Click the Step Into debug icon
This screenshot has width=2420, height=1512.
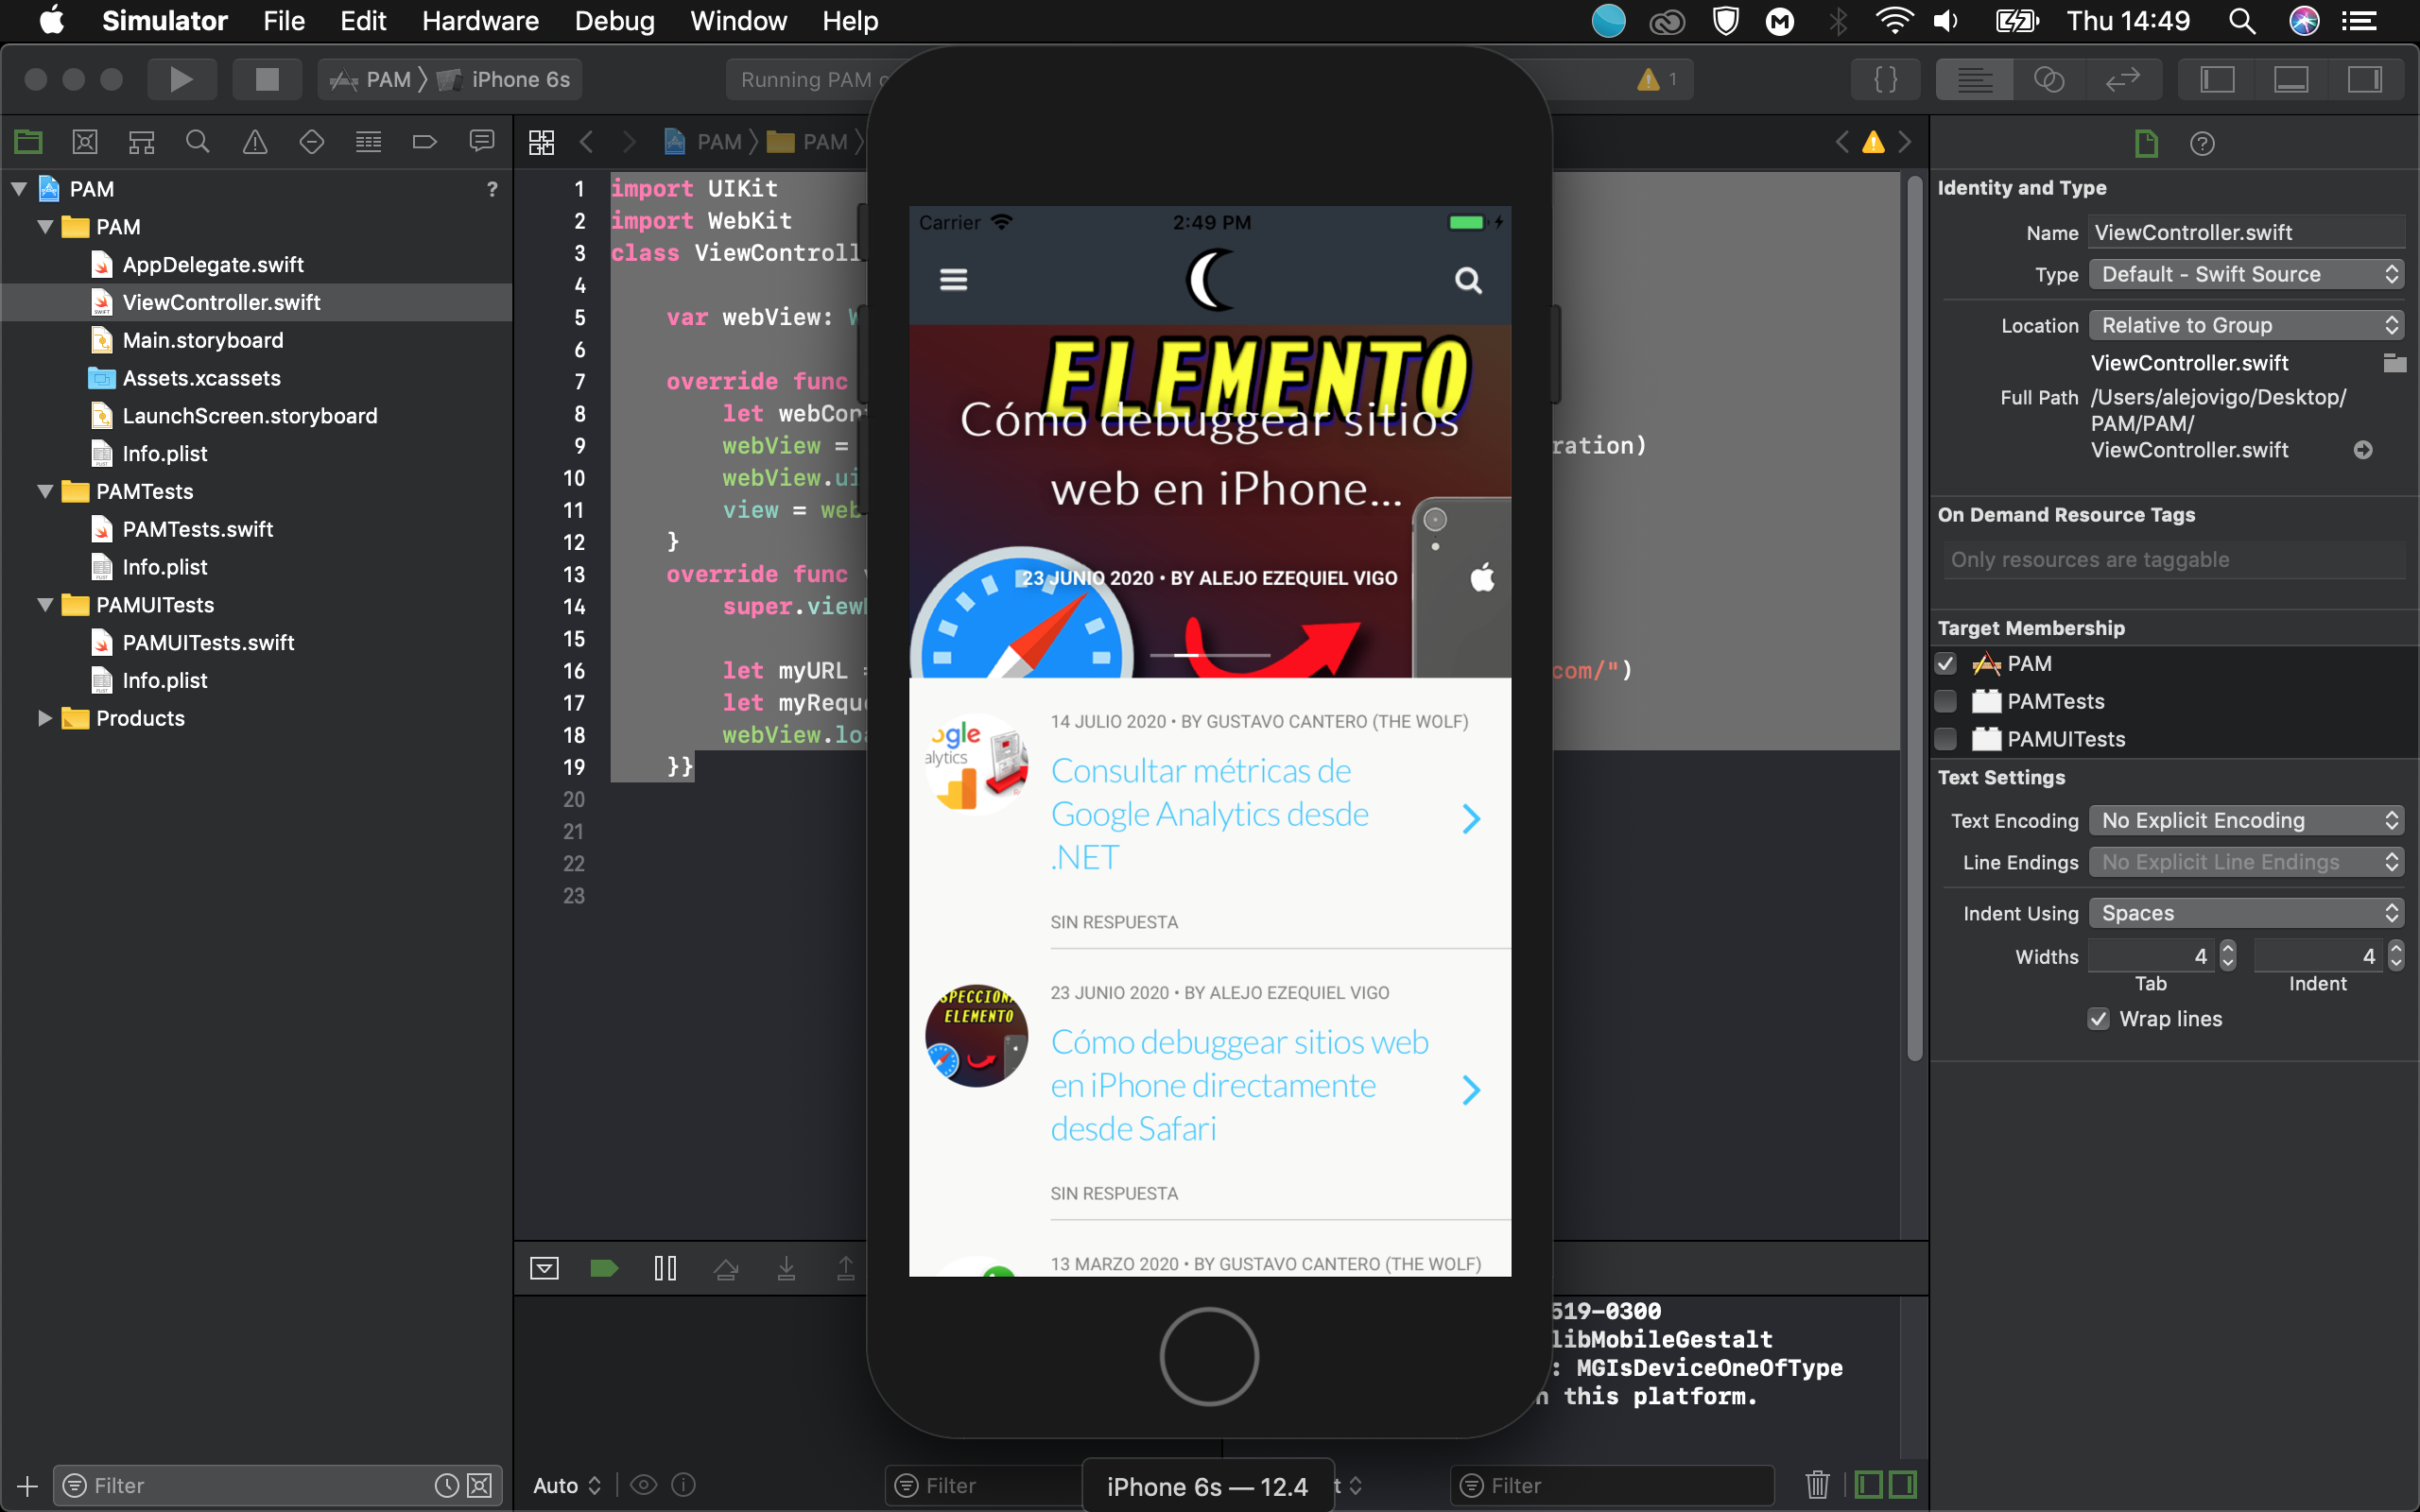click(x=787, y=1267)
